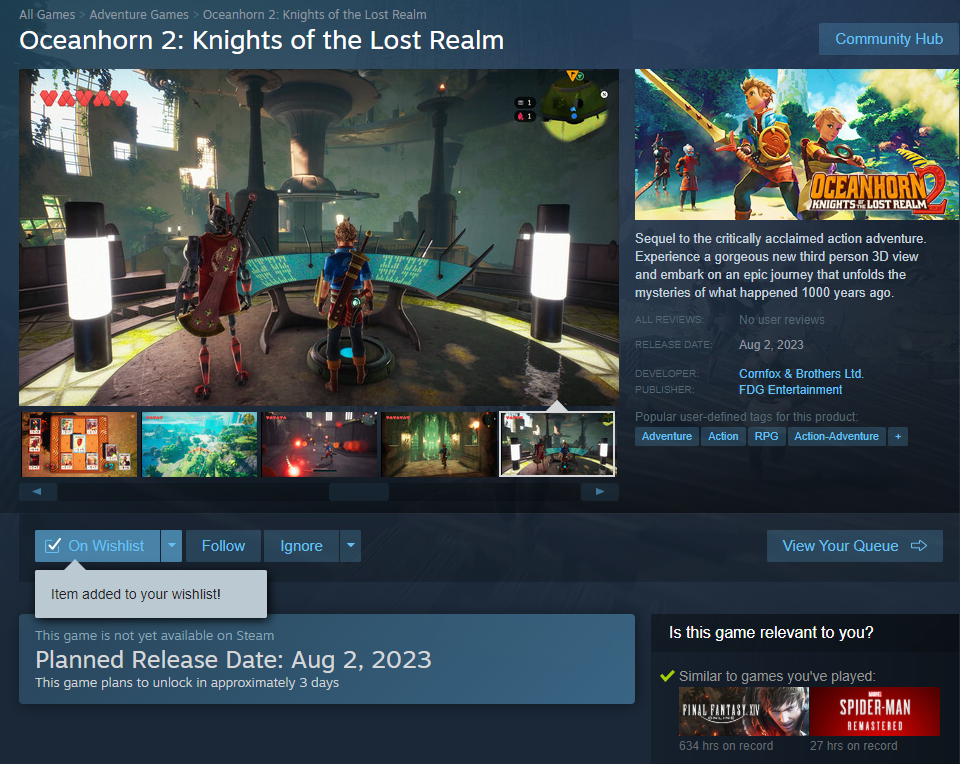This screenshot has height=764, width=960.
Task: Click the plus button to add tags
Action: [898, 436]
